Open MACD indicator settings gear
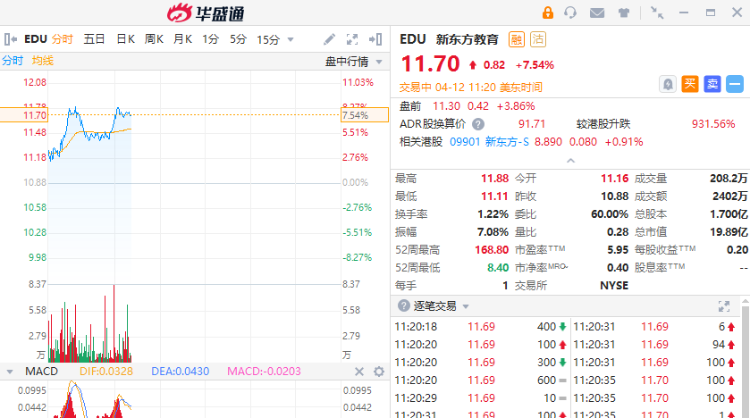The width and height of the screenshot is (750, 418). click(x=379, y=371)
